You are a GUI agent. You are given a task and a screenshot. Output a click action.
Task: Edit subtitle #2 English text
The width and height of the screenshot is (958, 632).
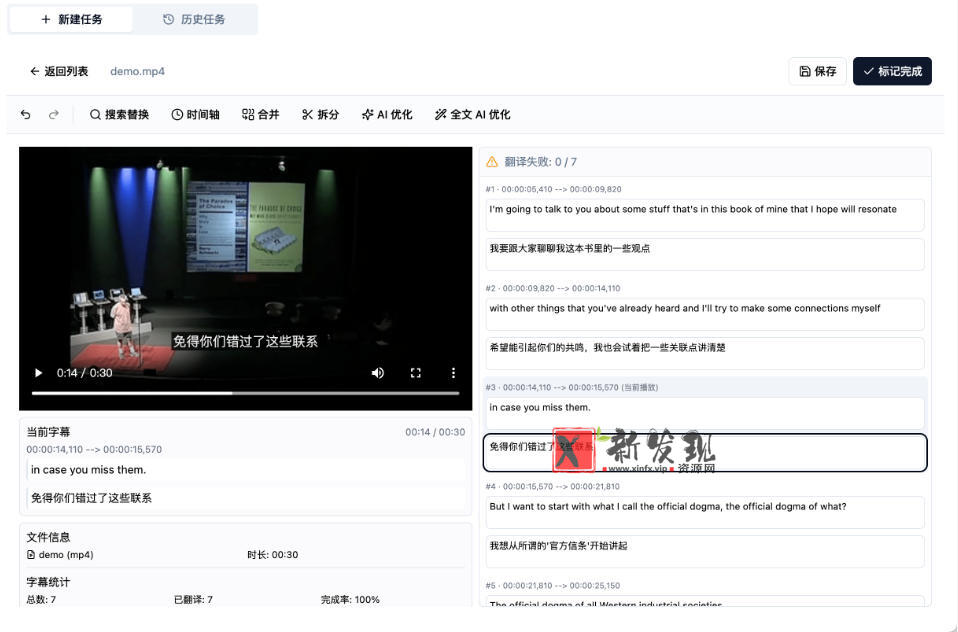[704, 314]
